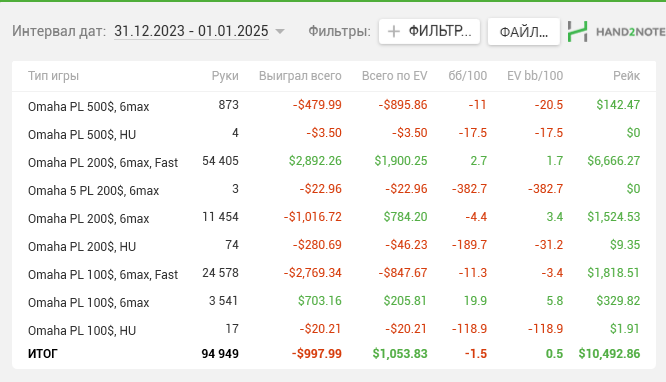Screen dimensions: 666x382
Task: Open the date interval dropdown arrow
Action: [279, 31]
